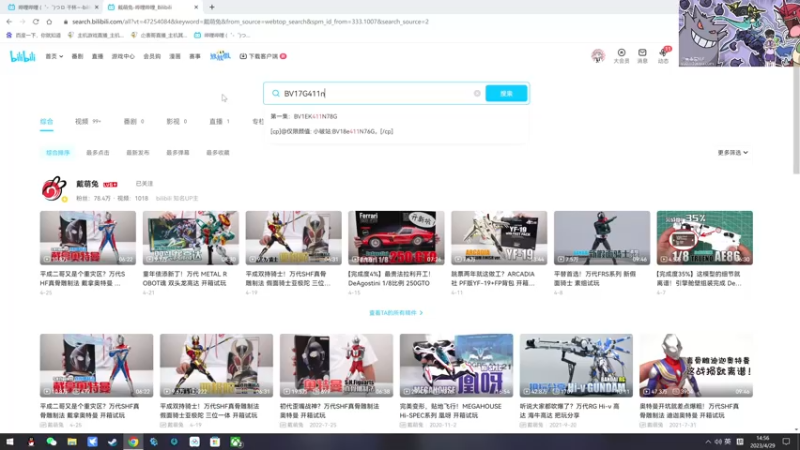Click the 大会员 icon

pos(621,56)
